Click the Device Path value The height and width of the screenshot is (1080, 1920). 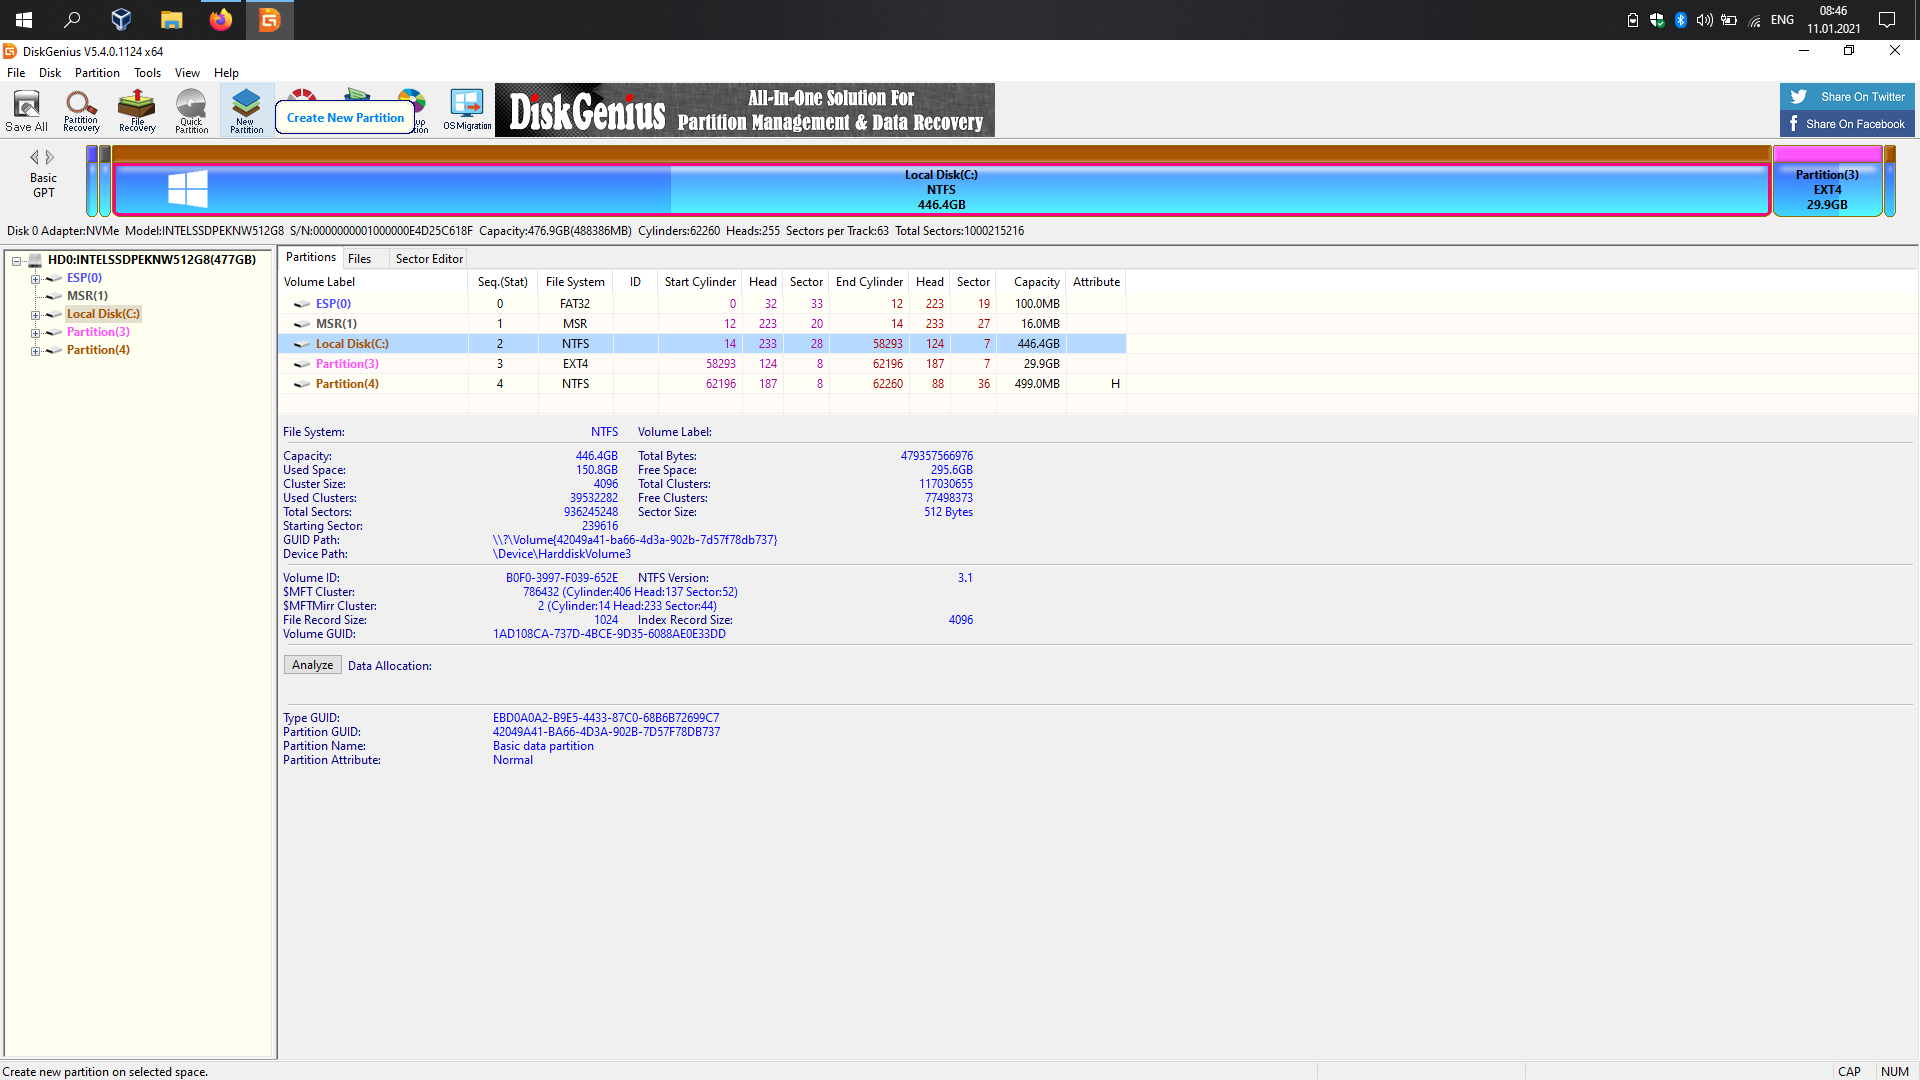(x=562, y=554)
